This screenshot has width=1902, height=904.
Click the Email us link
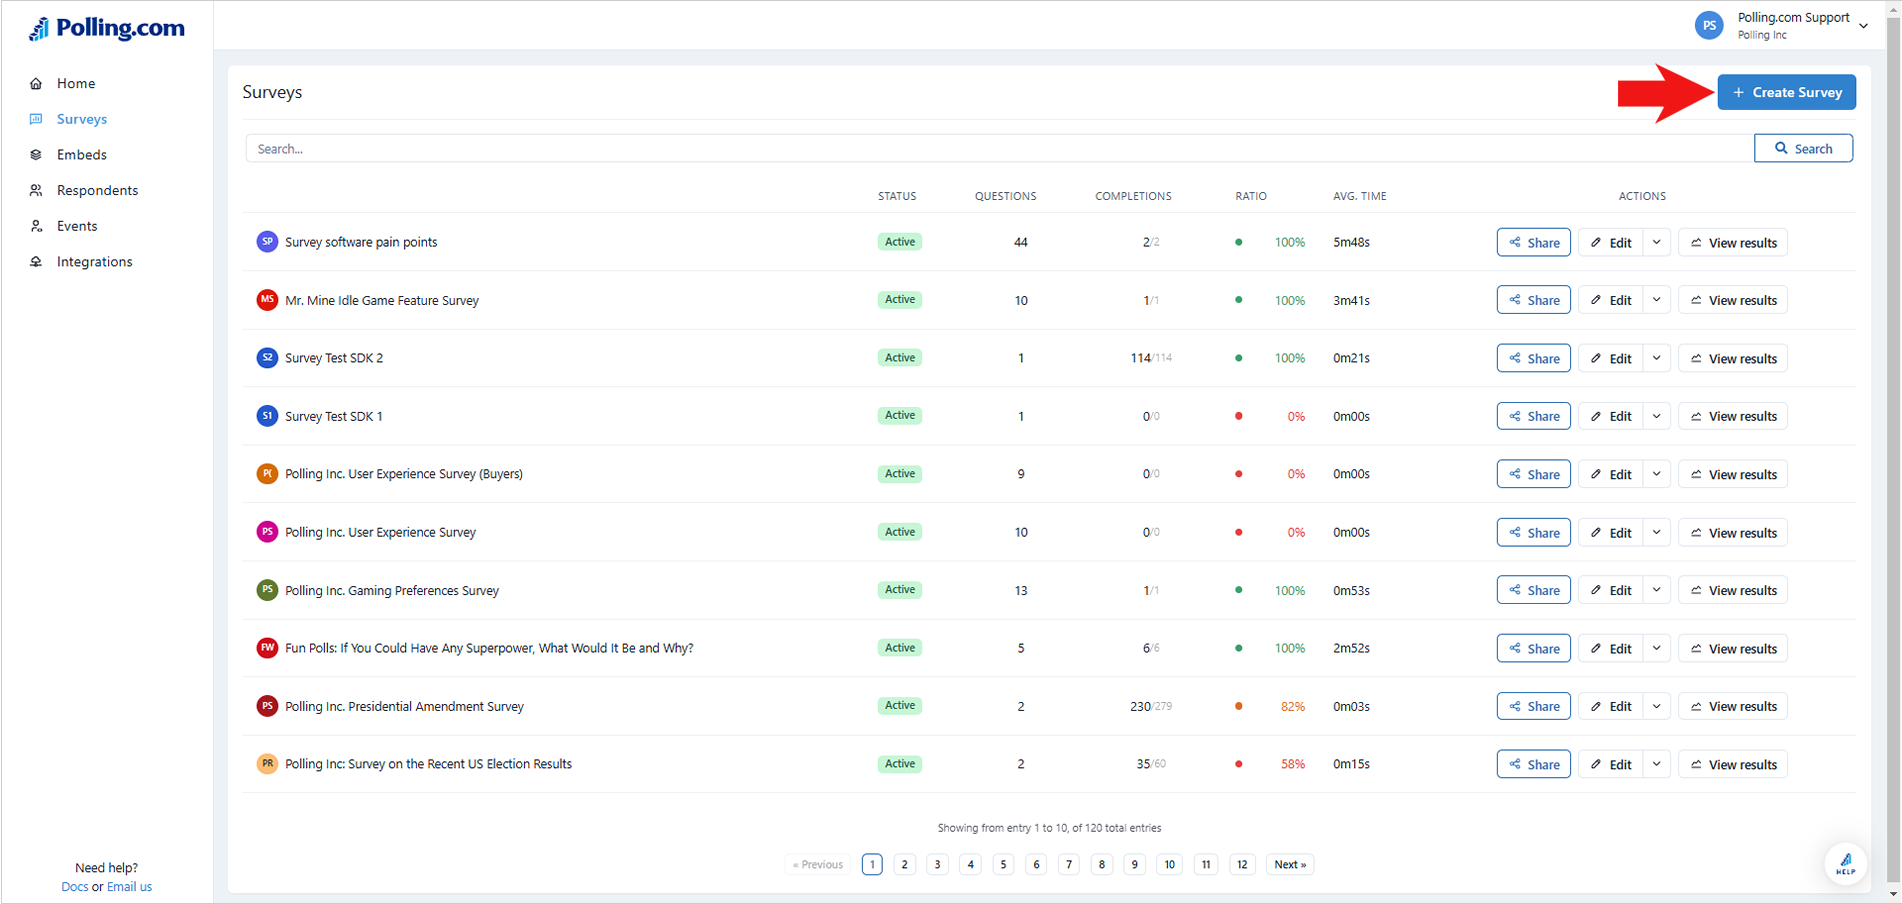130,887
